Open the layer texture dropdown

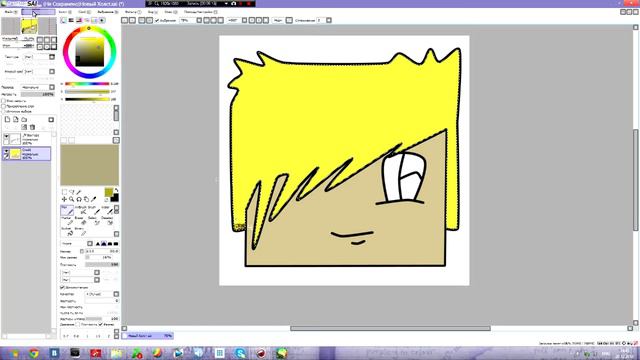click(52, 57)
